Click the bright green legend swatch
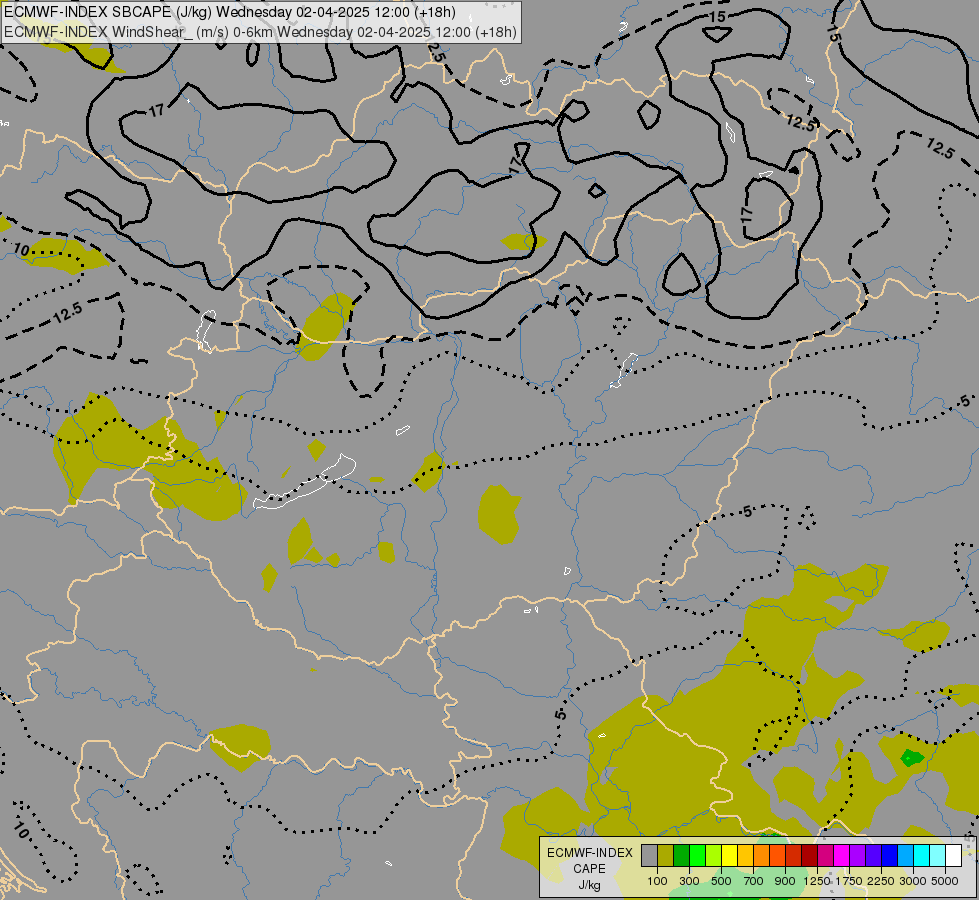979x900 pixels. tap(697, 855)
